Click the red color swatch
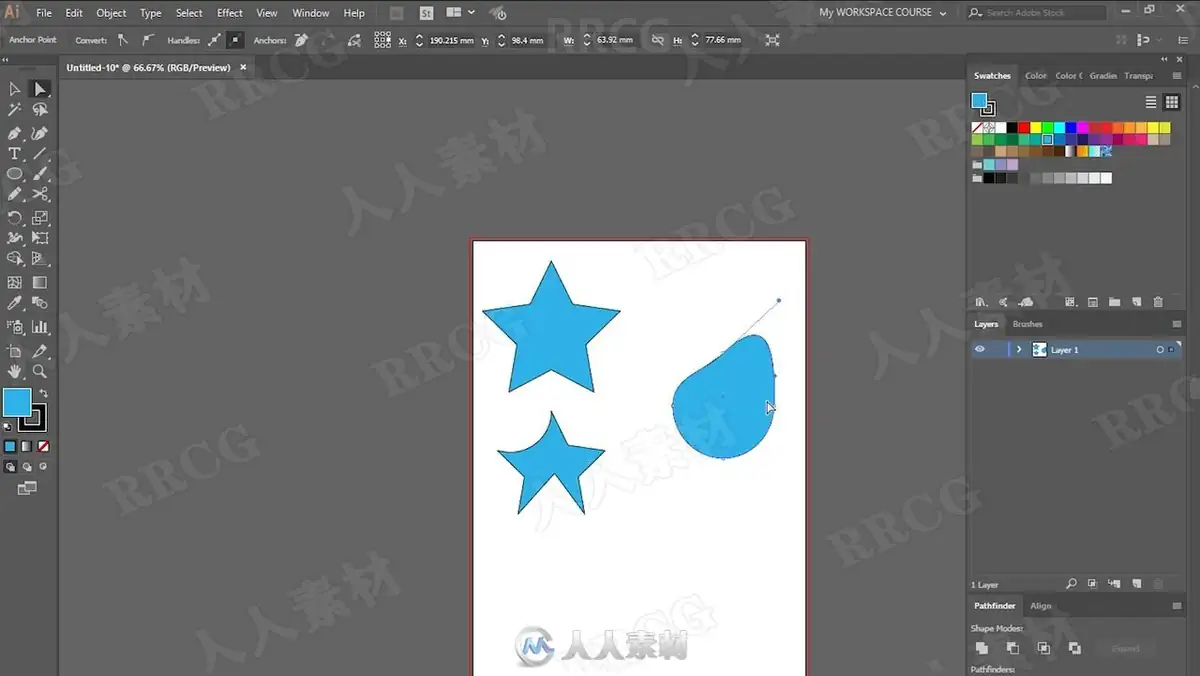1200x676 pixels. click(x=1024, y=128)
